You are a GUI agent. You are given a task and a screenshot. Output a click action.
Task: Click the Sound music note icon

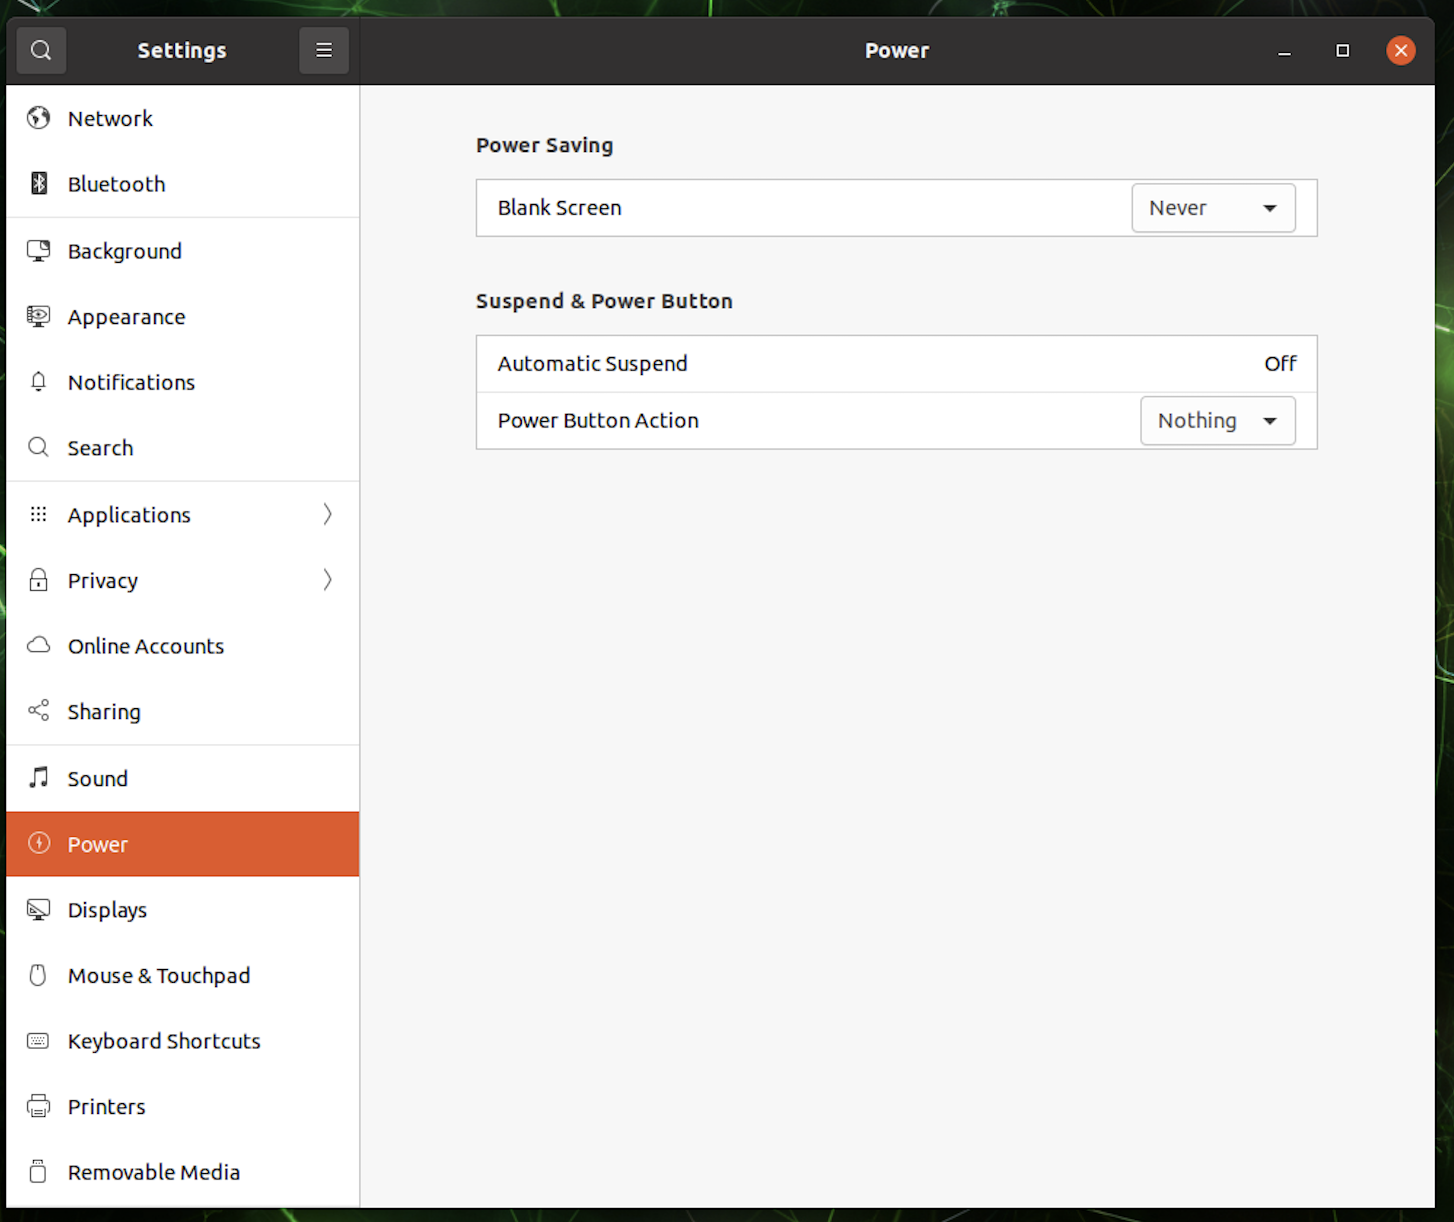pos(39,778)
